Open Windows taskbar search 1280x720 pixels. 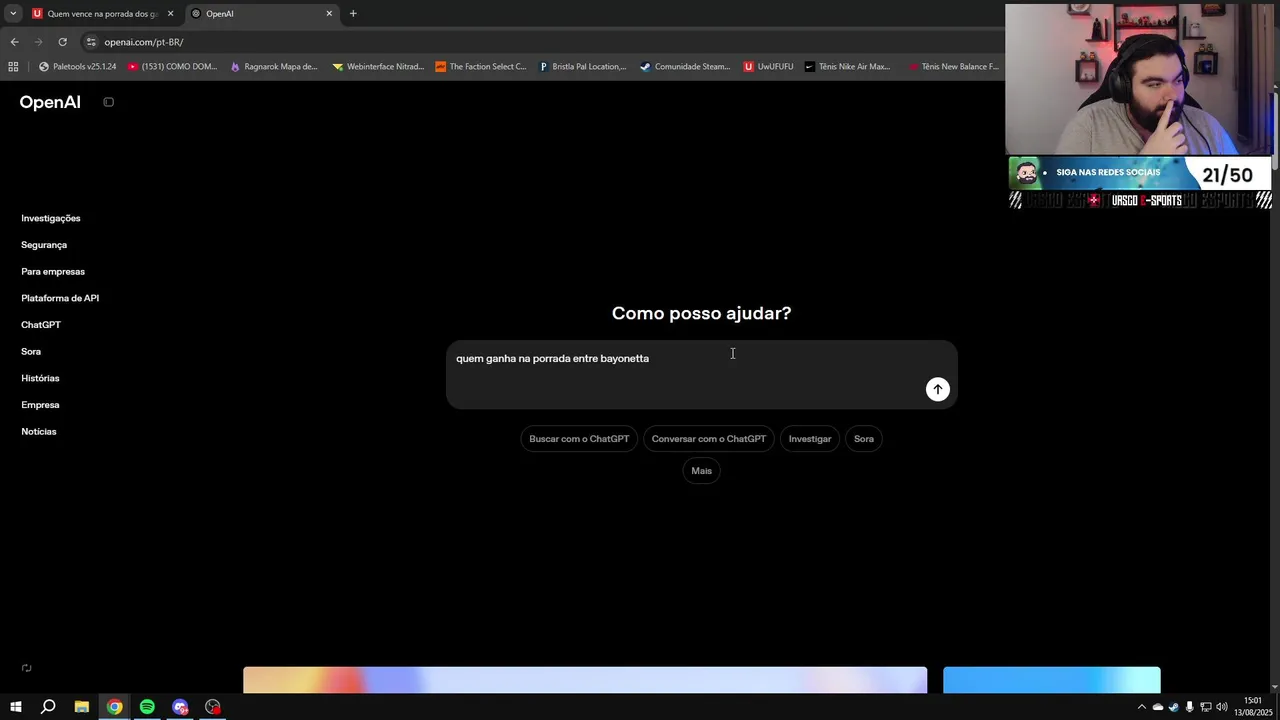tap(48, 707)
